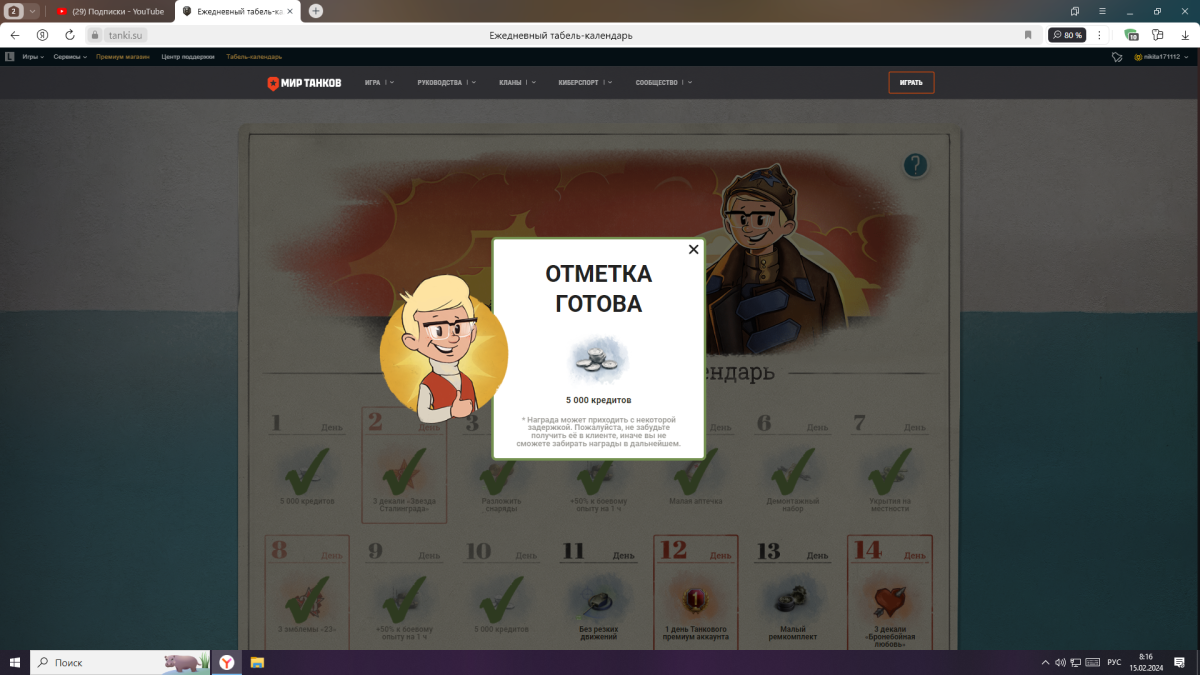The width and height of the screenshot is (1200, 675).
Task: Expand the ИГРА menu
Action: pyautogui.click(x=379, y=83)
